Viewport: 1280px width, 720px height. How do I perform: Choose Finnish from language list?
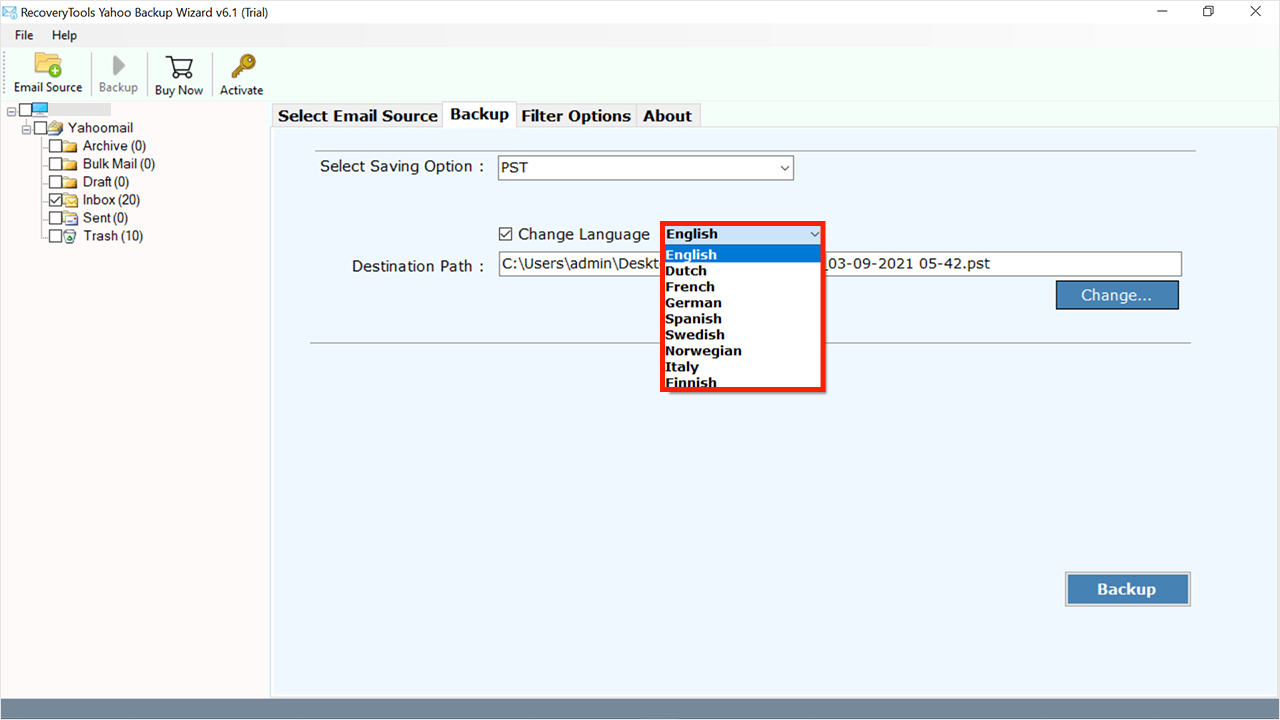[742, 382]
